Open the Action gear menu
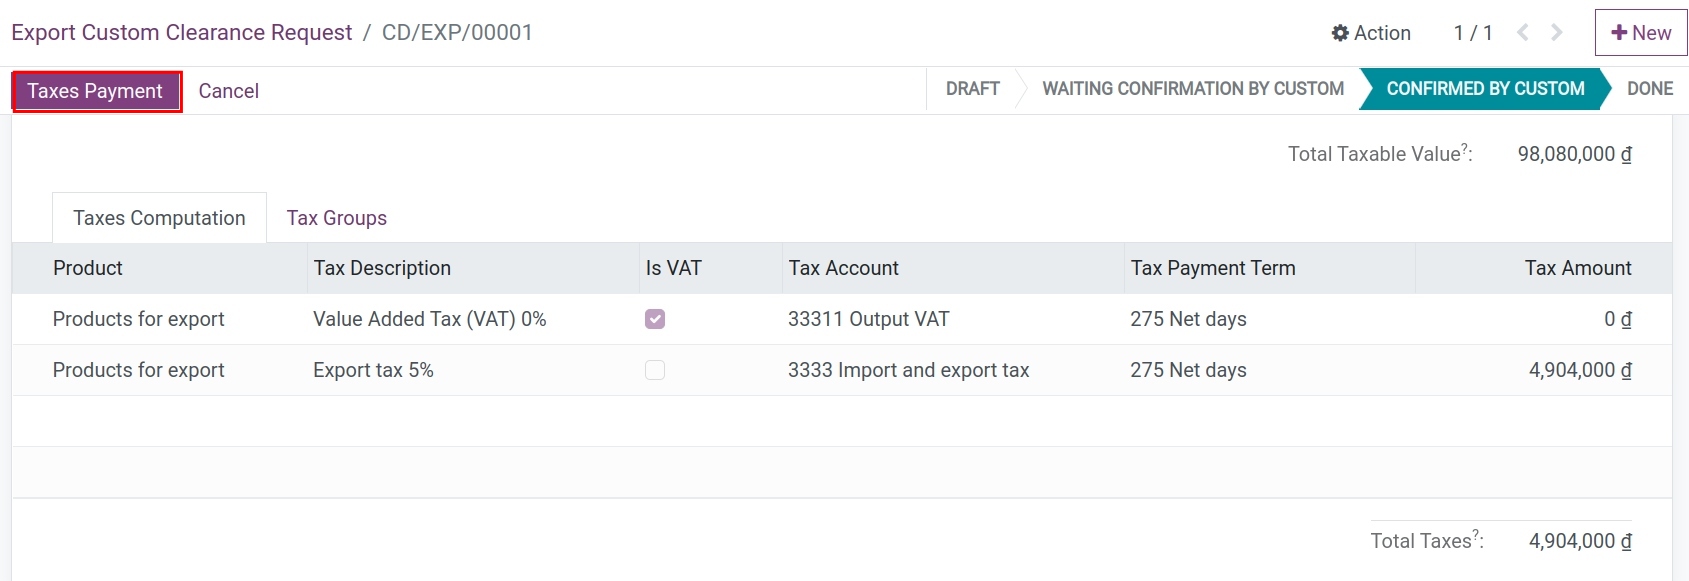 pos(1371,33)
